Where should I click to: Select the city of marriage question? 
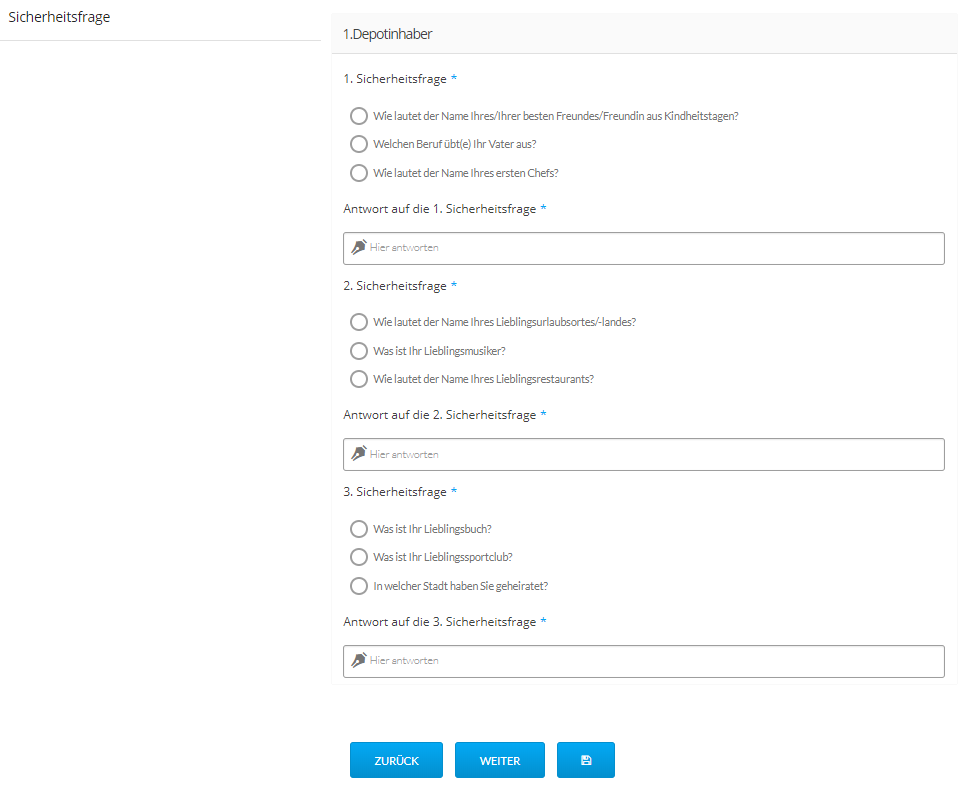pyautogui.click(x=359, y=586)
